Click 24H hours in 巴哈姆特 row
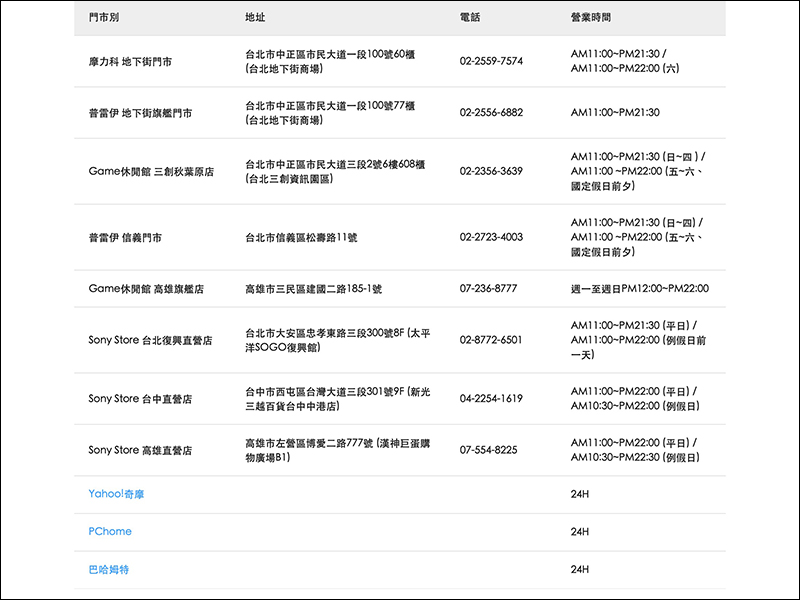Screen dimensions: 800x600 coord(580,569)
